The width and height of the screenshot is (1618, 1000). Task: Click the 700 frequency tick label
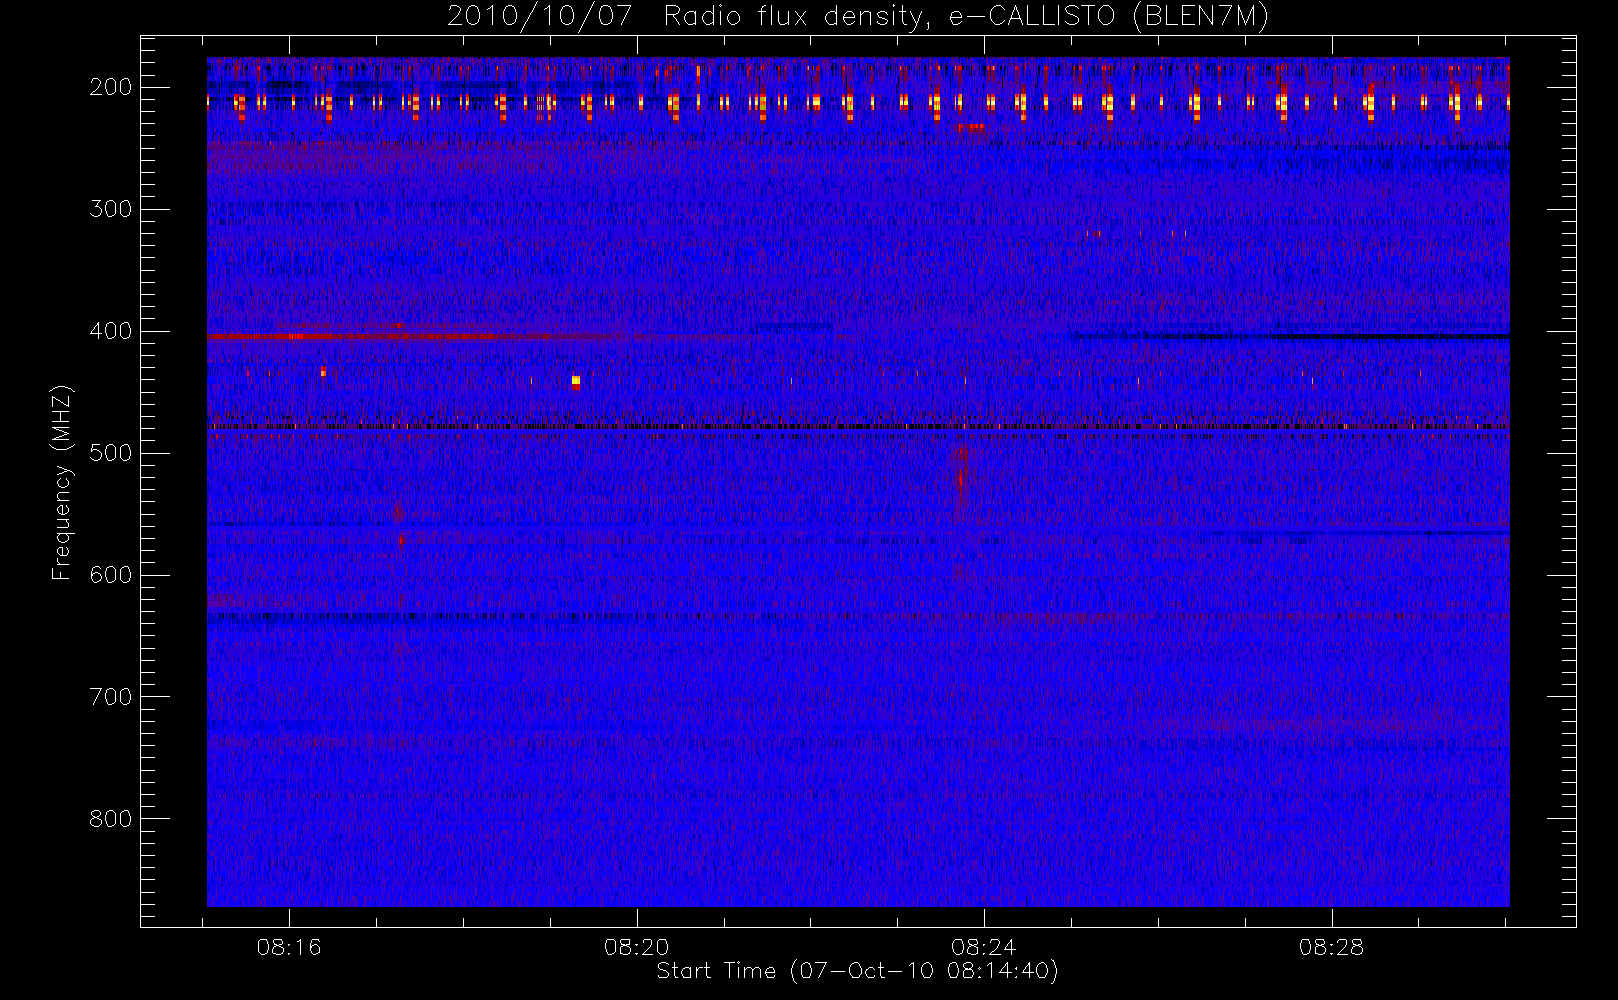(111, 697)
